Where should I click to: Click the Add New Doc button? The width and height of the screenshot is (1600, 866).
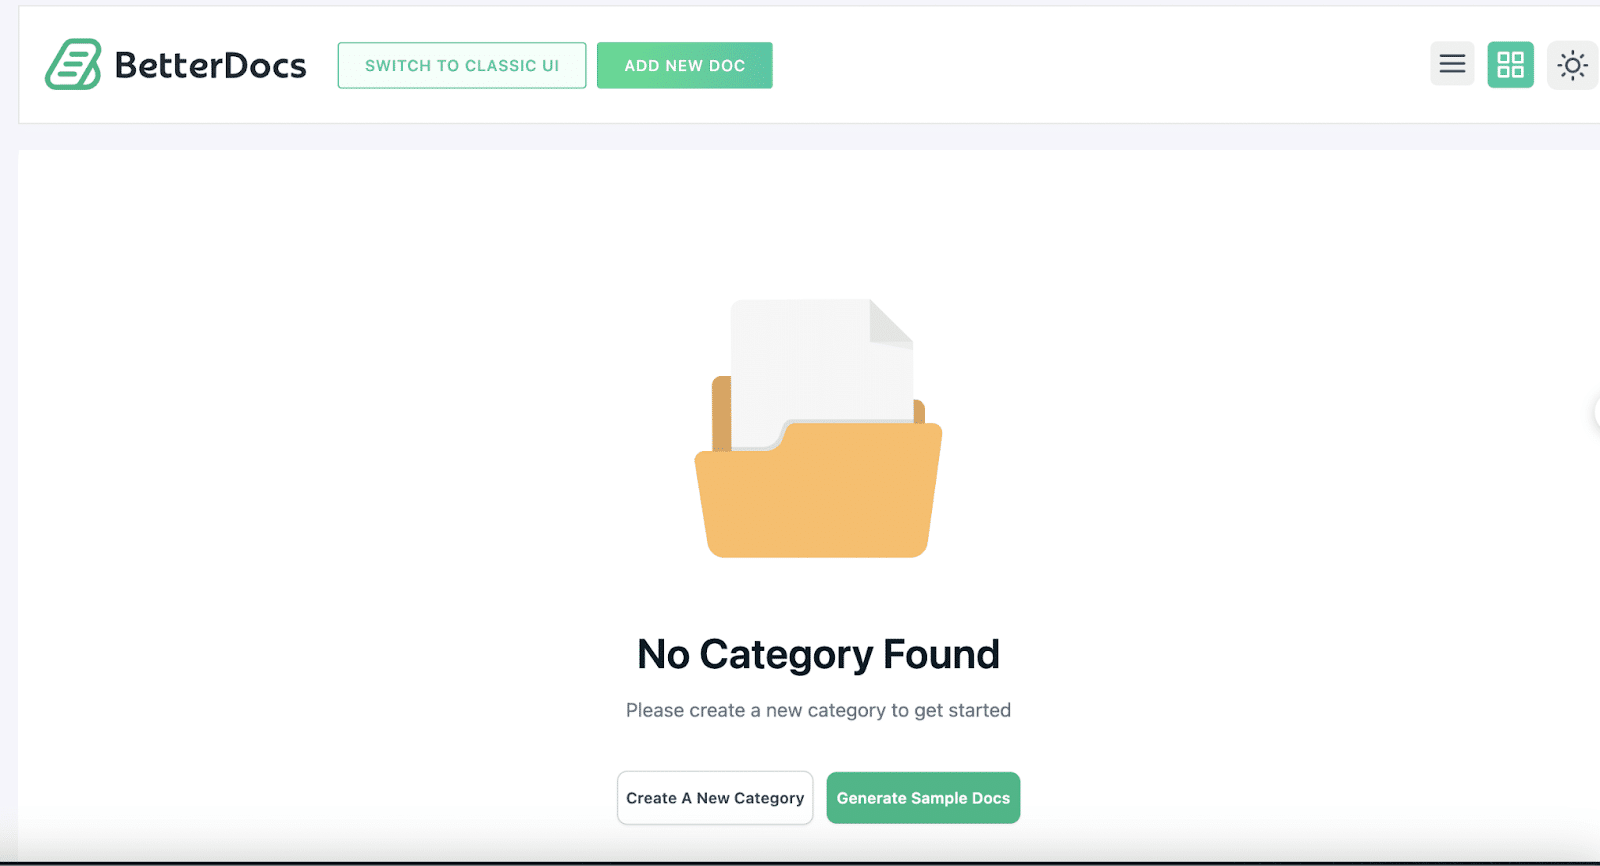684,65
